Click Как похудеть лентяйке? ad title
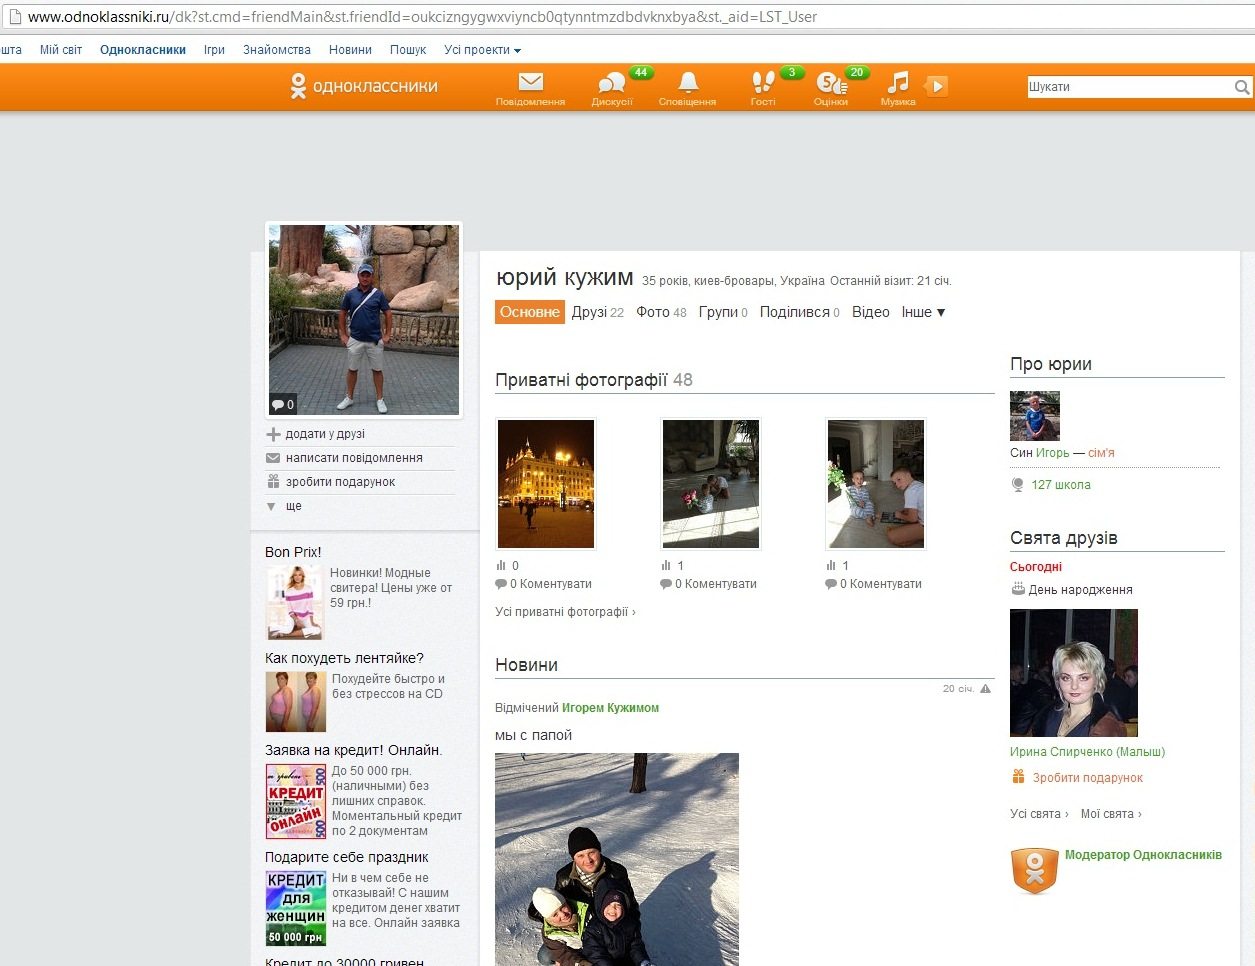 pos(344,658)
